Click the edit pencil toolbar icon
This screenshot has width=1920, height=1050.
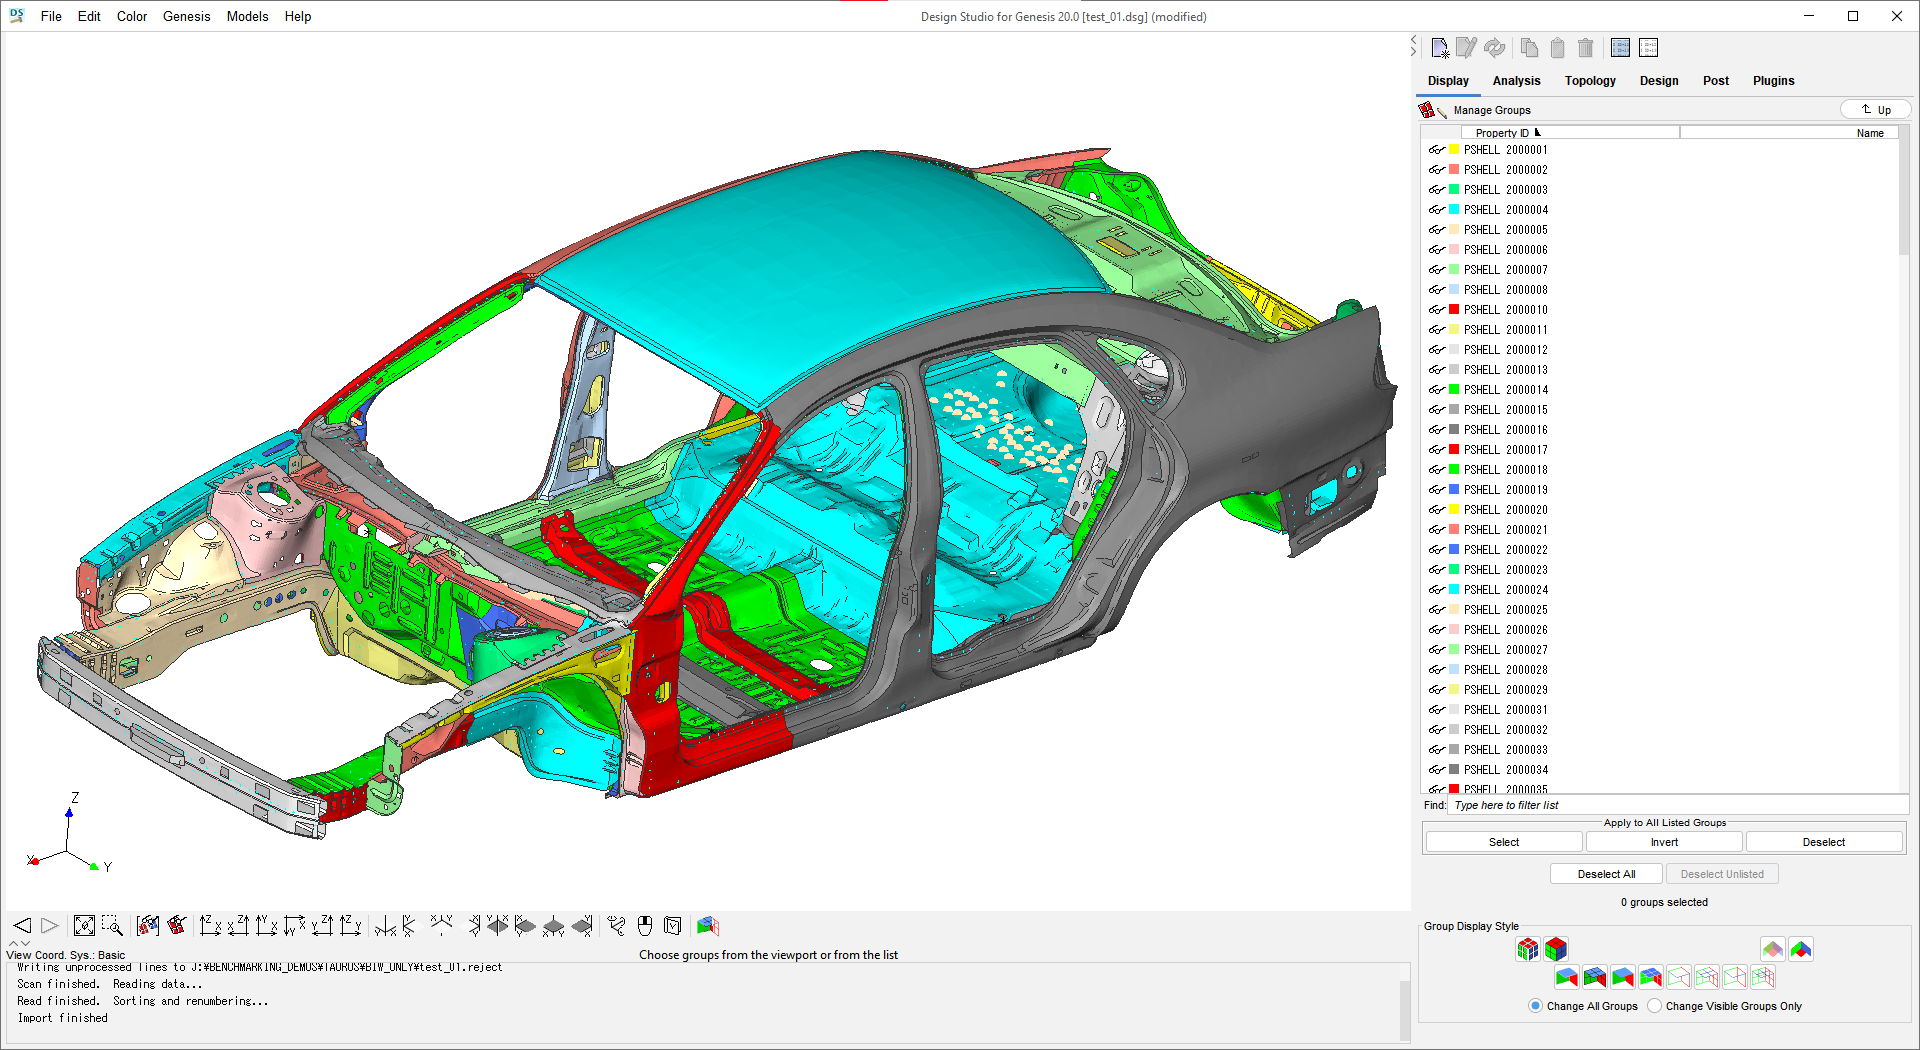point(1466,48)
